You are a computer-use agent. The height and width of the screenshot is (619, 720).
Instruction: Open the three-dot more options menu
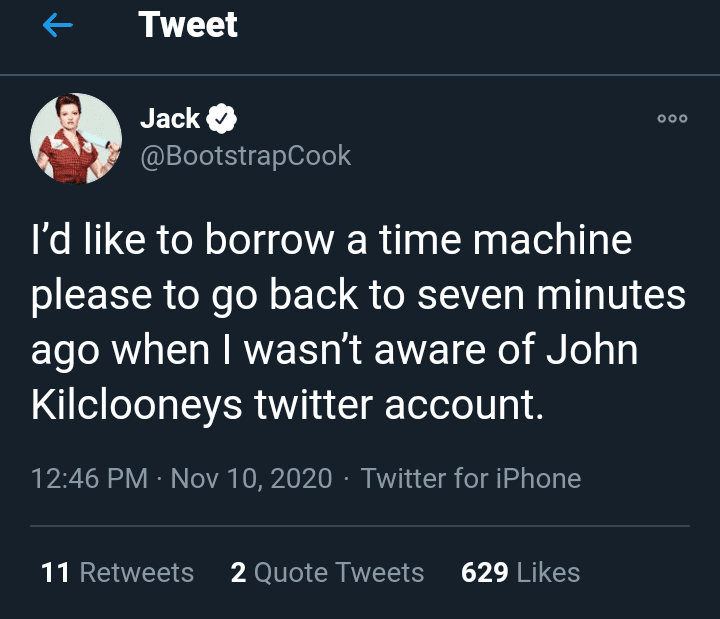point(672,118)
